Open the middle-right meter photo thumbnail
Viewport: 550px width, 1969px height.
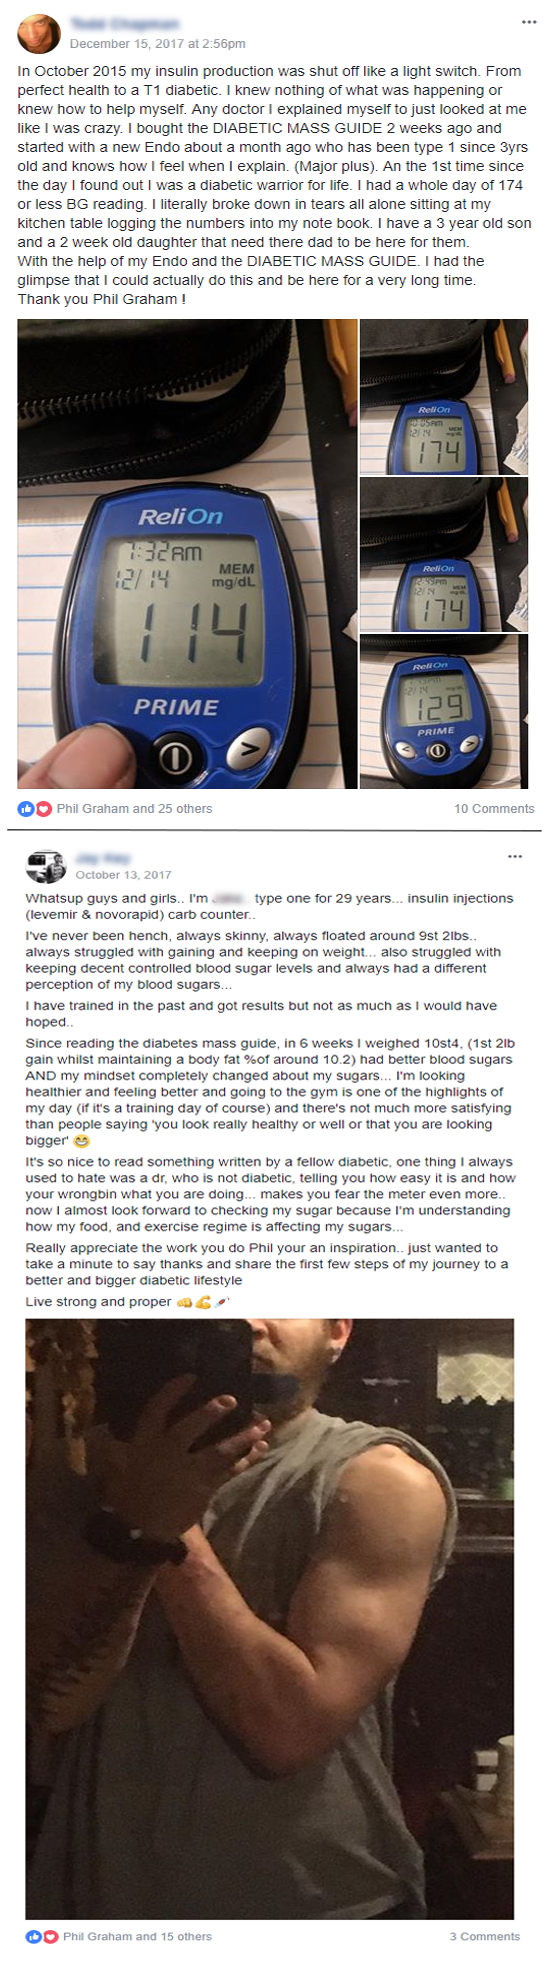coord(444,554)
